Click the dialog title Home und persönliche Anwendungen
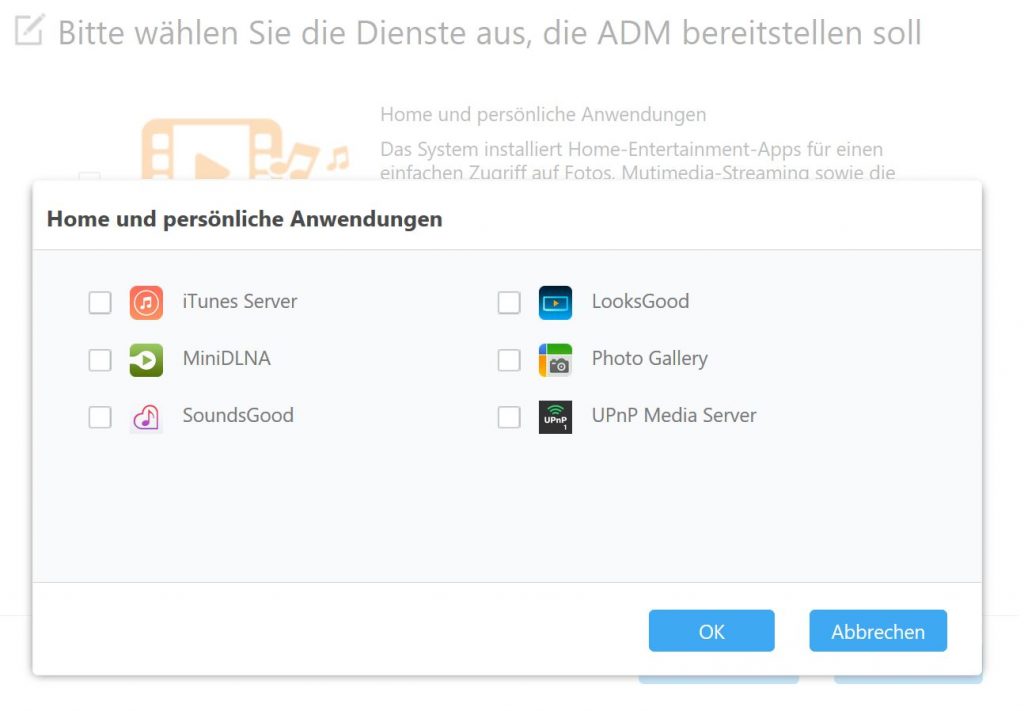 pos(244,219)
